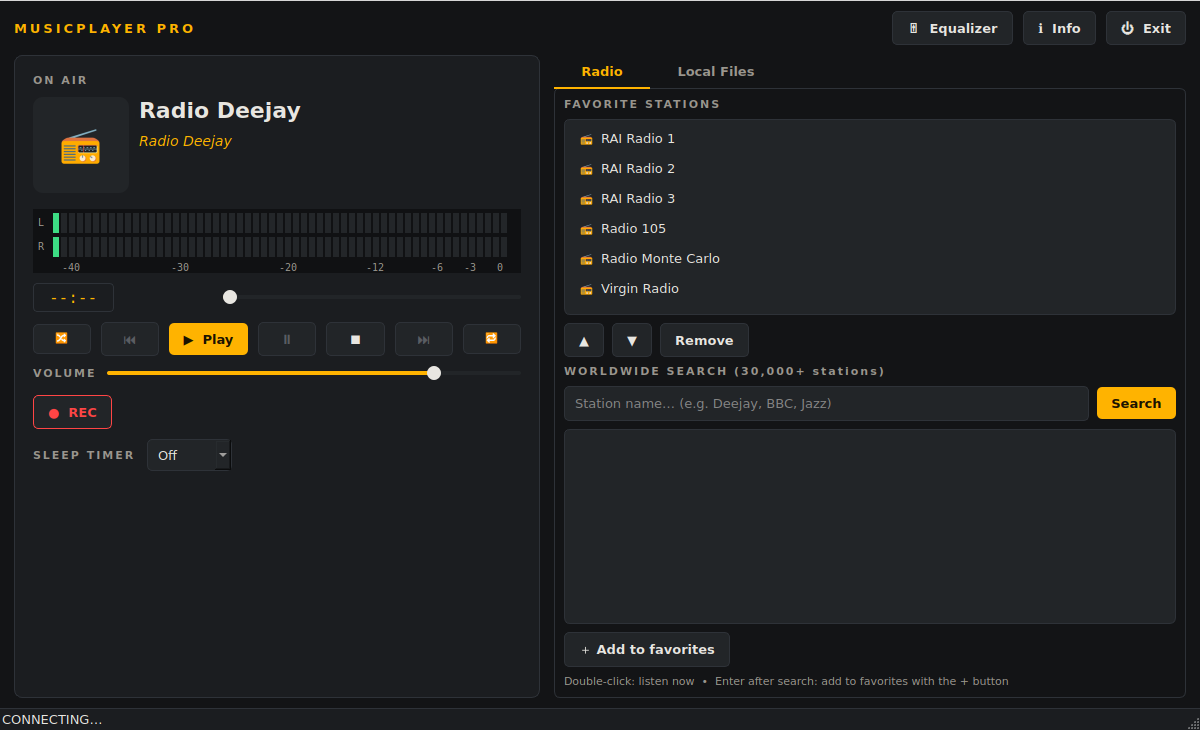This screenshot has width=1200, height=730.
Task: Adjust the volume slider handle
Action: (x=434, y=373)
